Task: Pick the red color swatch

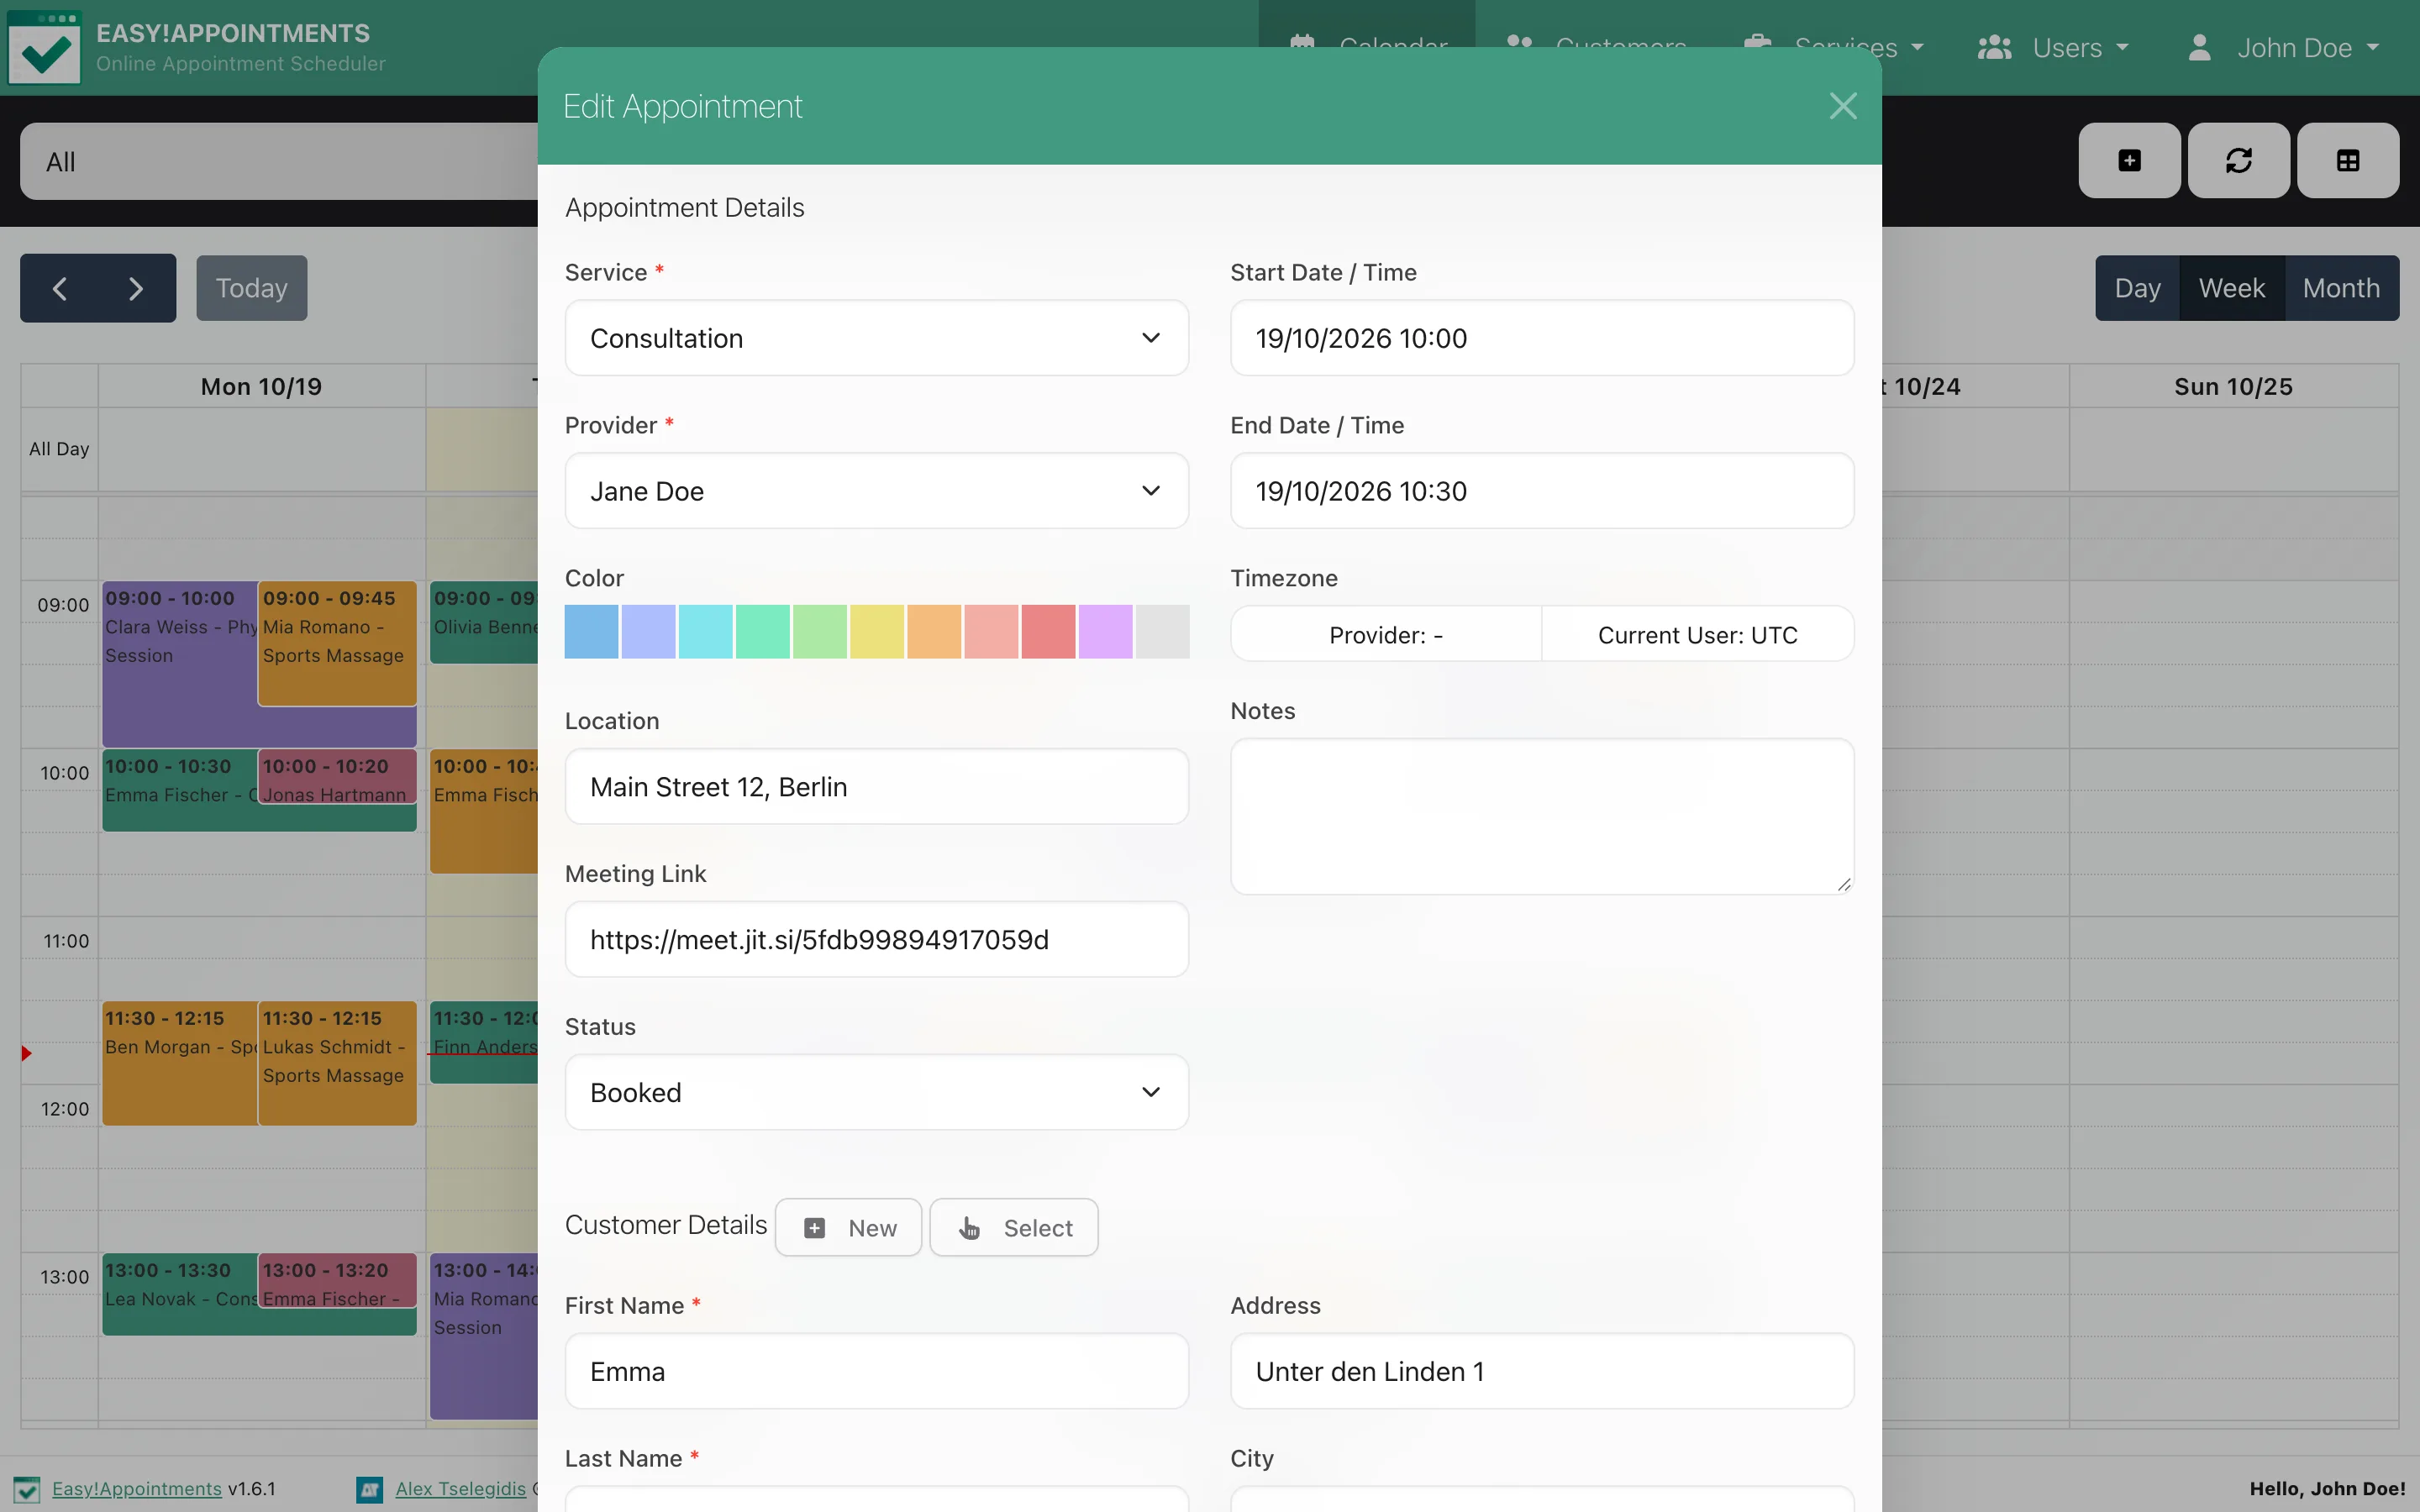Action: [1048, 632]
